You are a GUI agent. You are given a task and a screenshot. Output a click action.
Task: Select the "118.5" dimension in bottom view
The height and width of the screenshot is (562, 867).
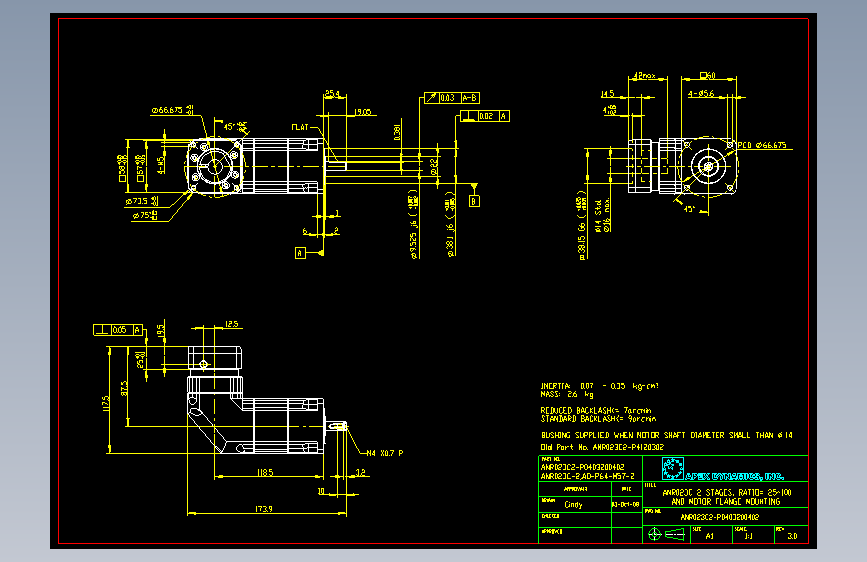tap(265, 472)
